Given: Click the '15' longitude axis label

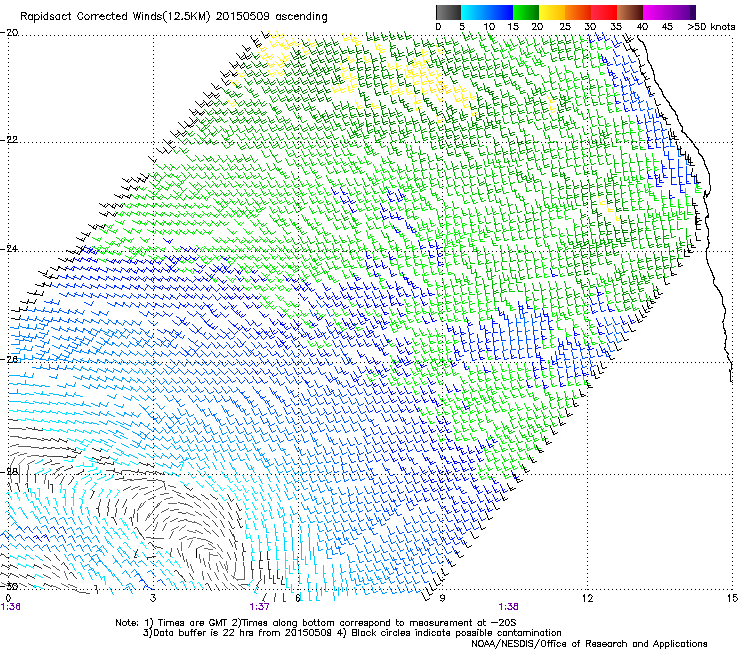Looking at the screenshot, I should 732,598.
